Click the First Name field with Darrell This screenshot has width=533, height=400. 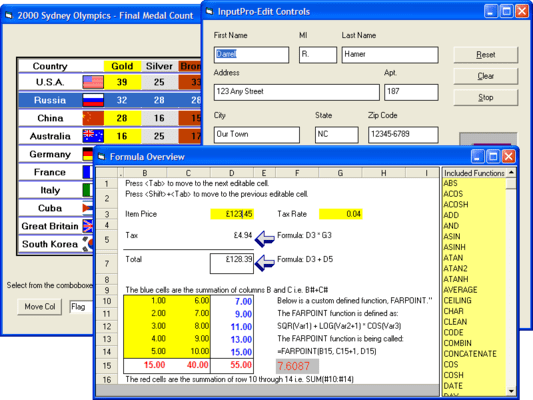[252, 55]
